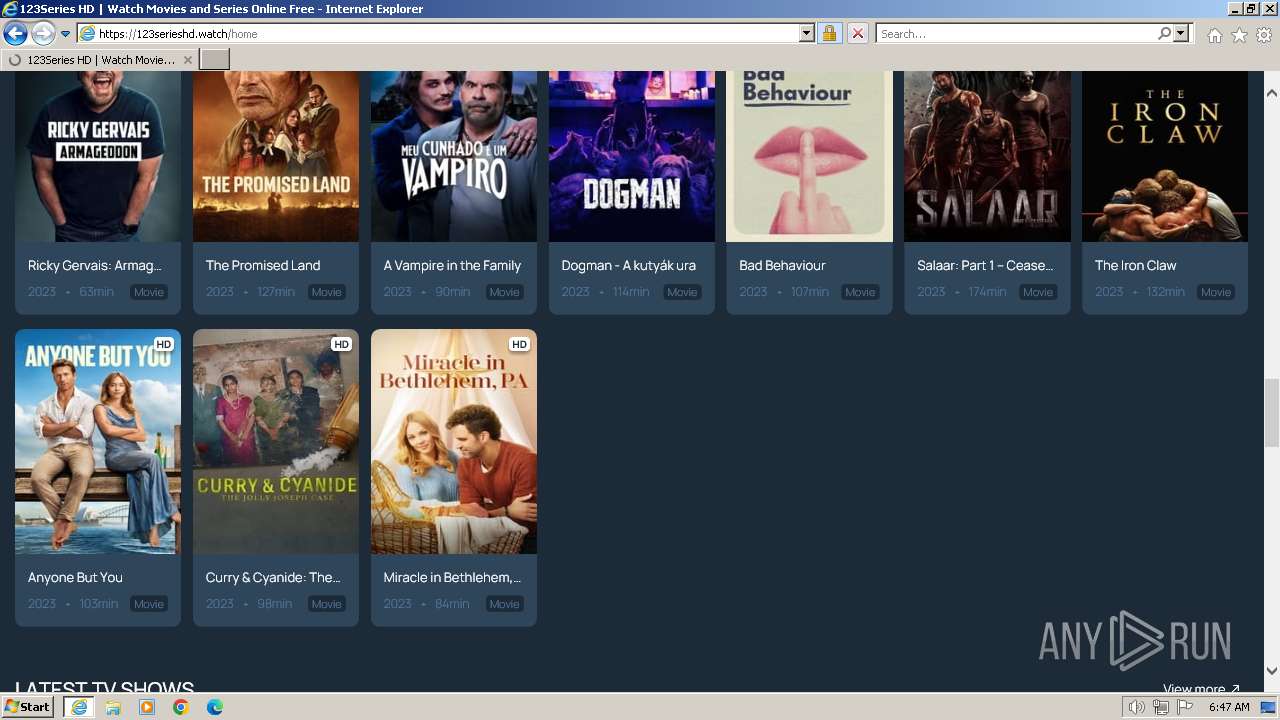Click Miracle in Bethlehem,... title link
Image resolution: width=1280 pixels, height=720 pixels.
pyautogui.click(x=452, y=577)
